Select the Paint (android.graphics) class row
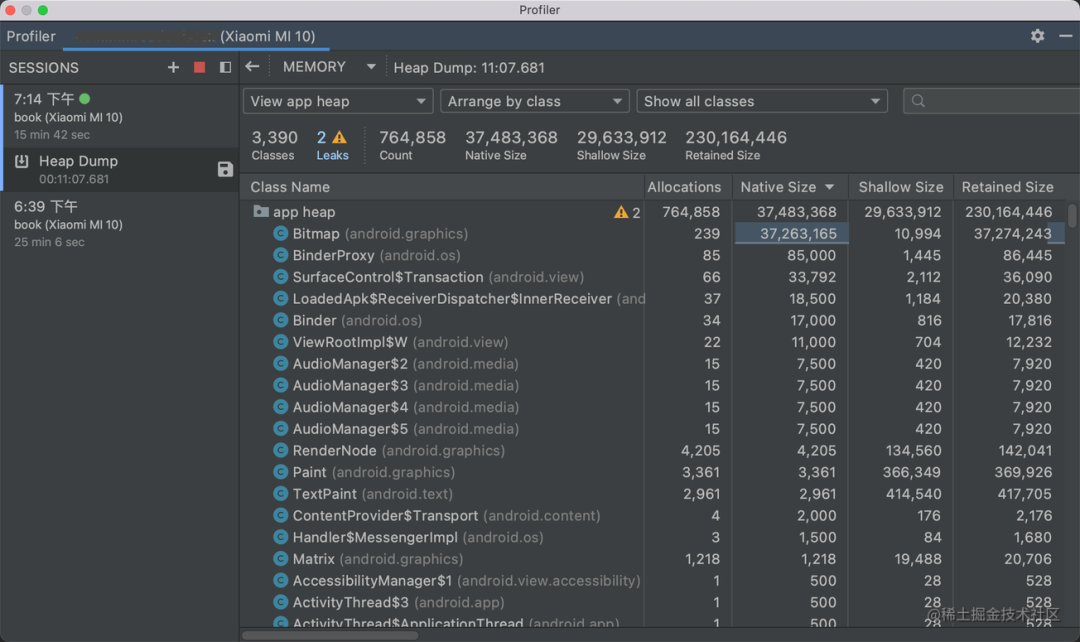Screen dimensions: 1080x642 653,473
